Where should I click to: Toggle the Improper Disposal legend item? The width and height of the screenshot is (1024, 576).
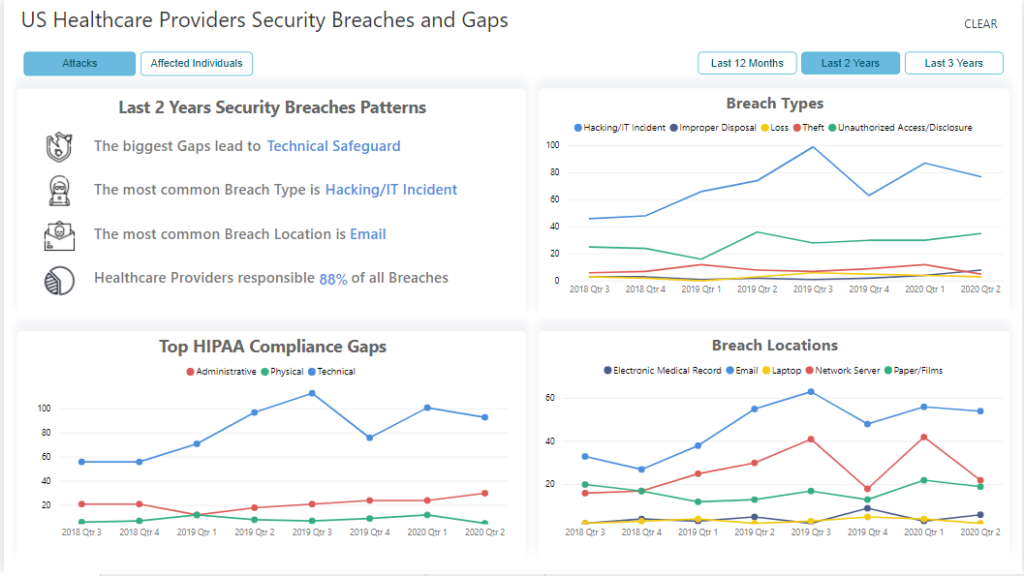[x=713, y=128]
